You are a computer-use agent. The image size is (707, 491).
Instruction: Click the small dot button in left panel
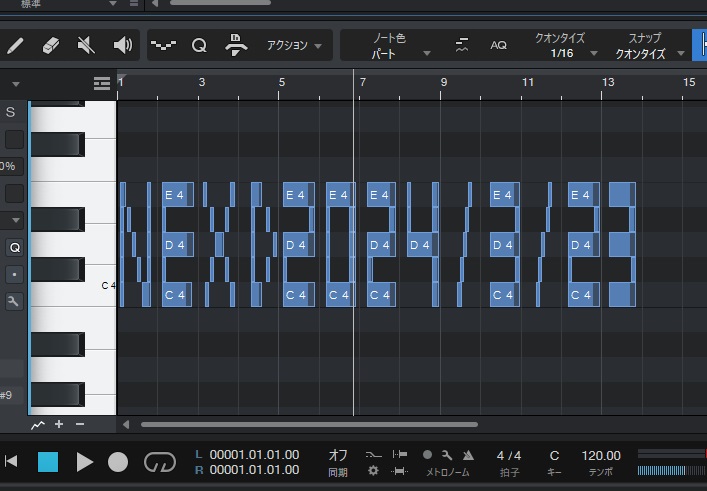click(14, 274)
